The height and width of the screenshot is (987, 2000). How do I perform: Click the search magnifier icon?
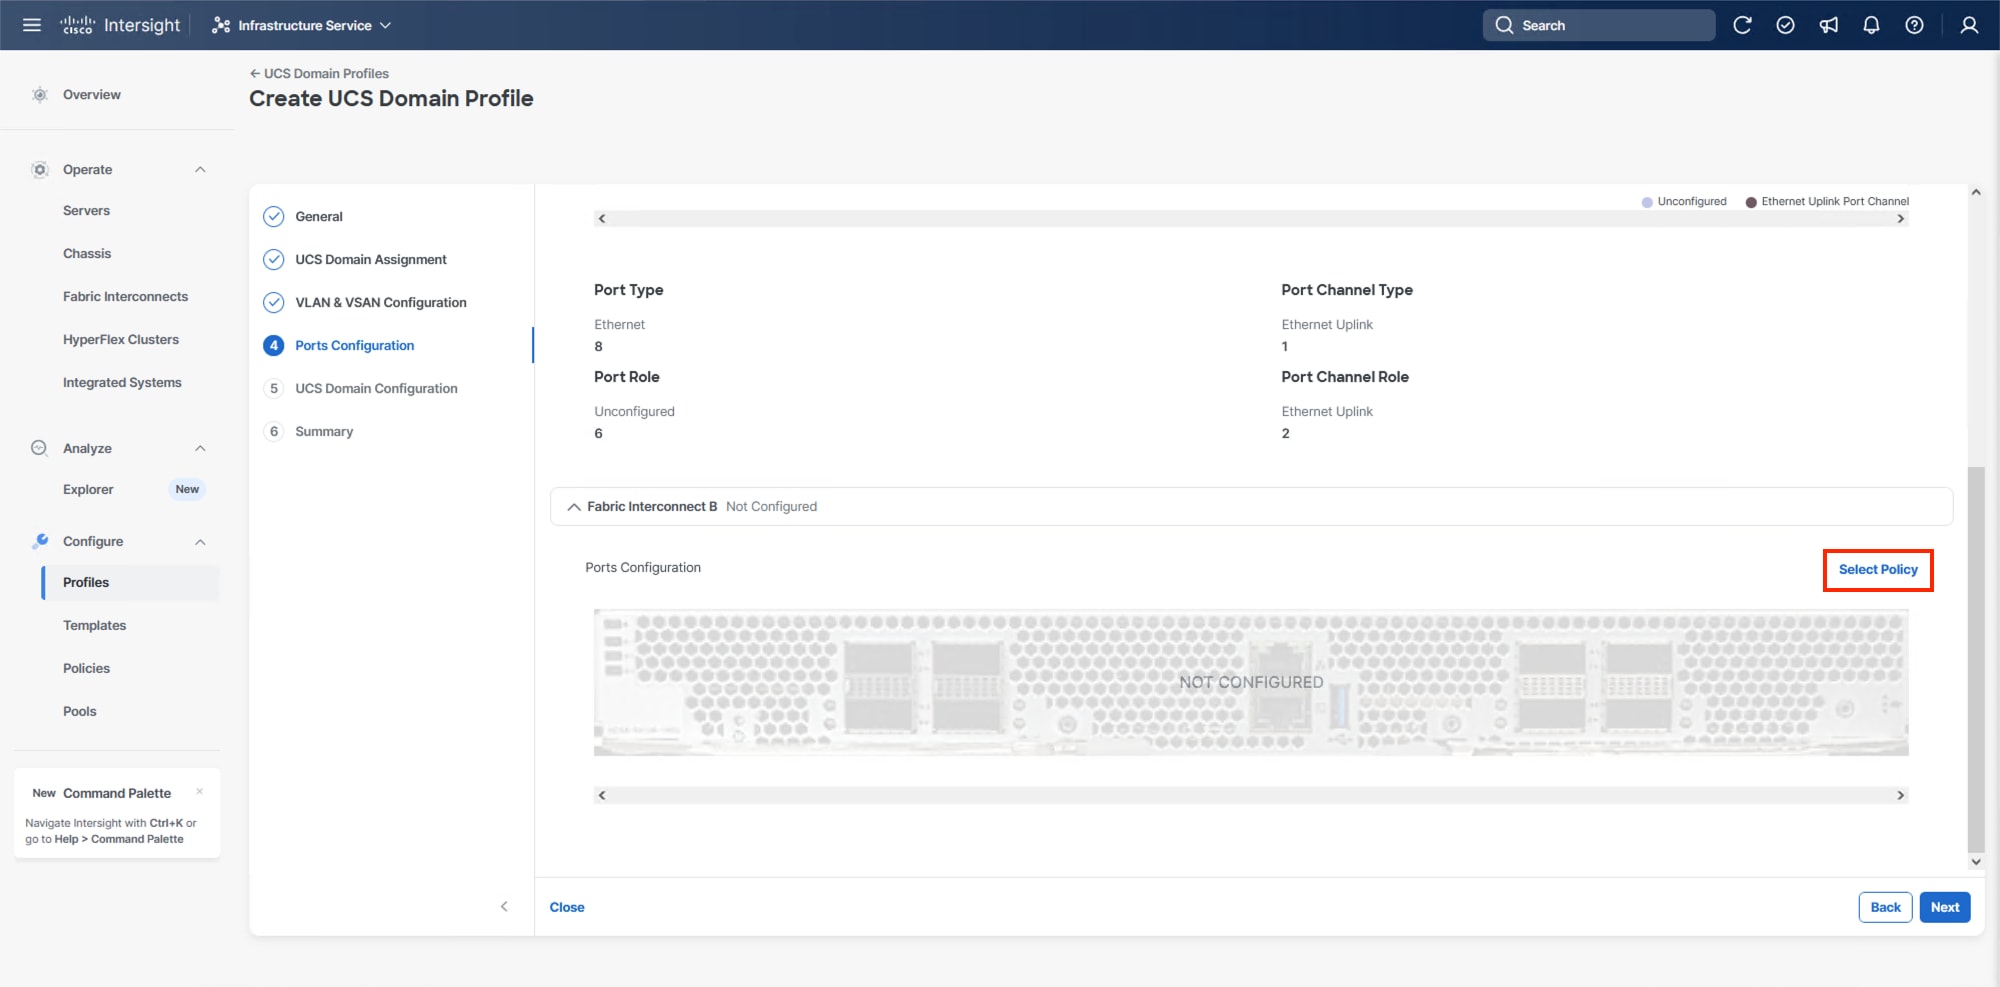click(x=1504, y=25)
